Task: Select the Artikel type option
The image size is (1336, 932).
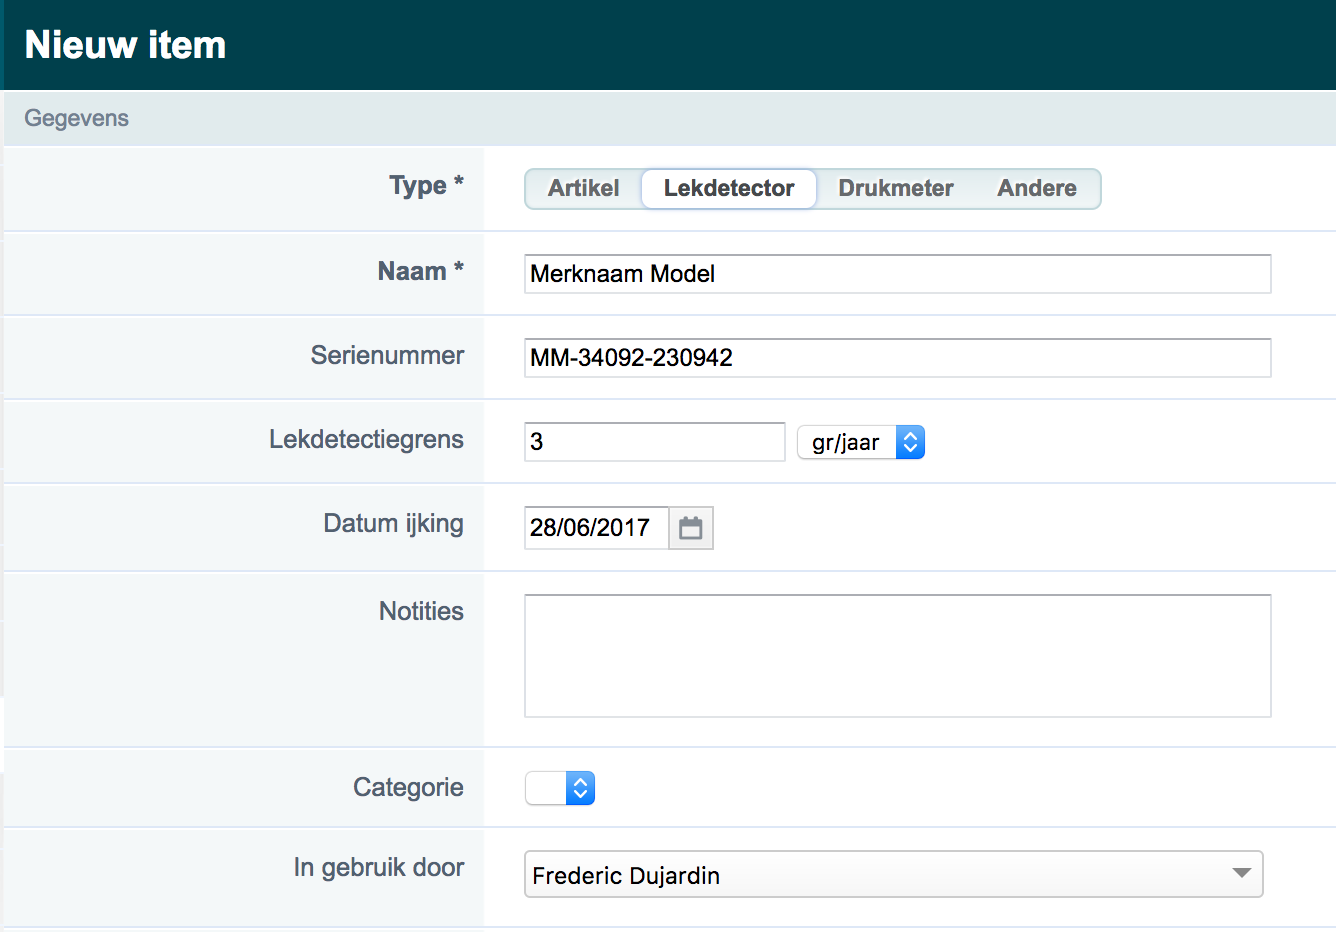Action: tap(583, 188)
